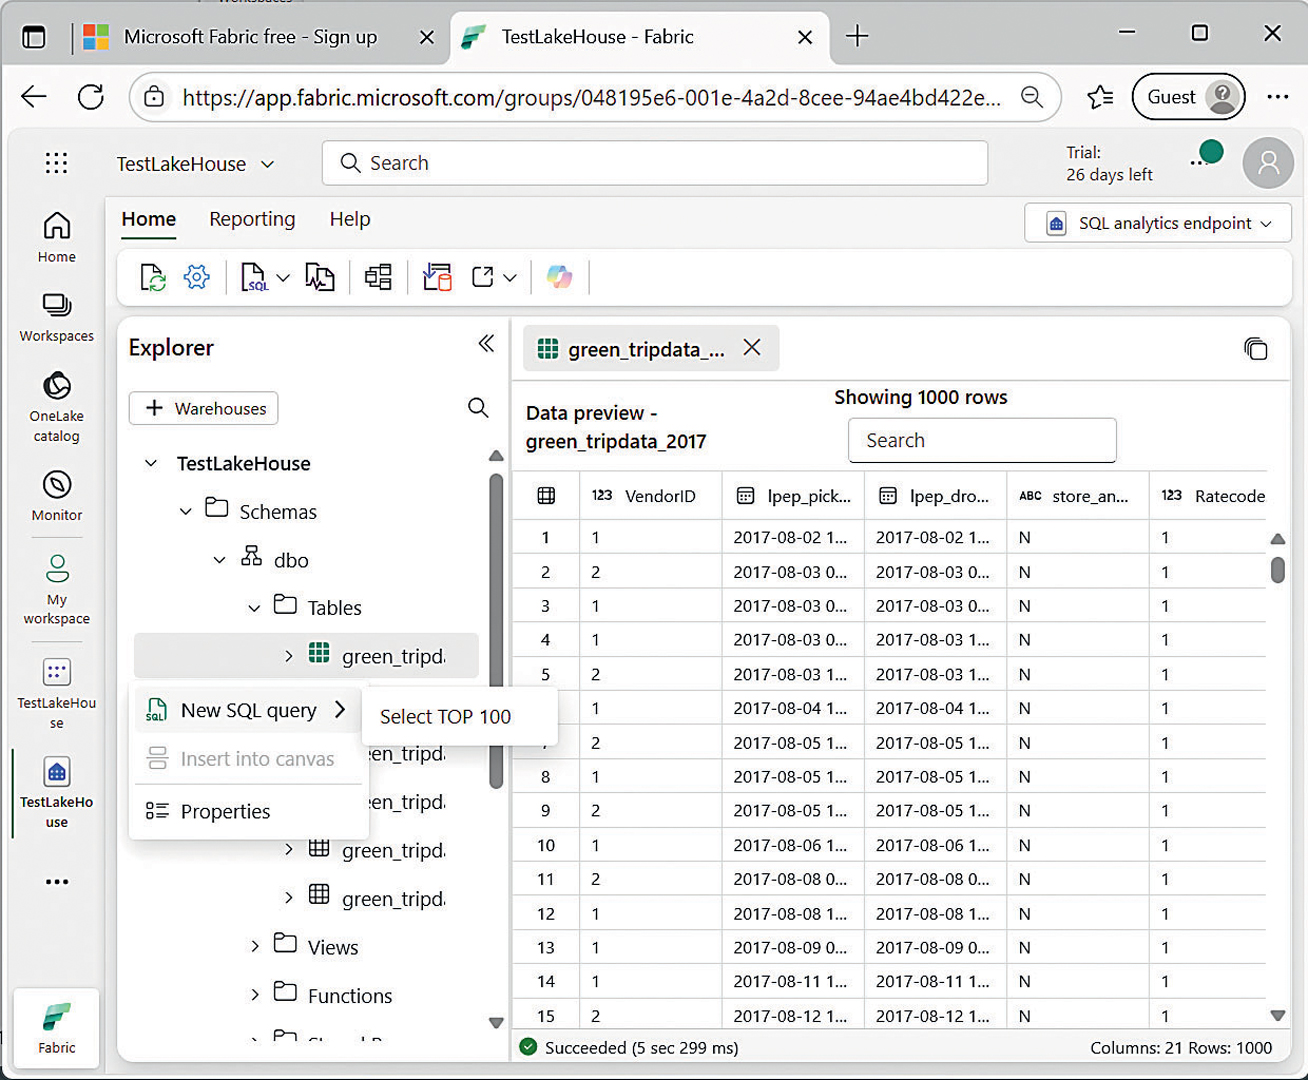Open the model layouts icon in ribbon

[x=378, y=277]
